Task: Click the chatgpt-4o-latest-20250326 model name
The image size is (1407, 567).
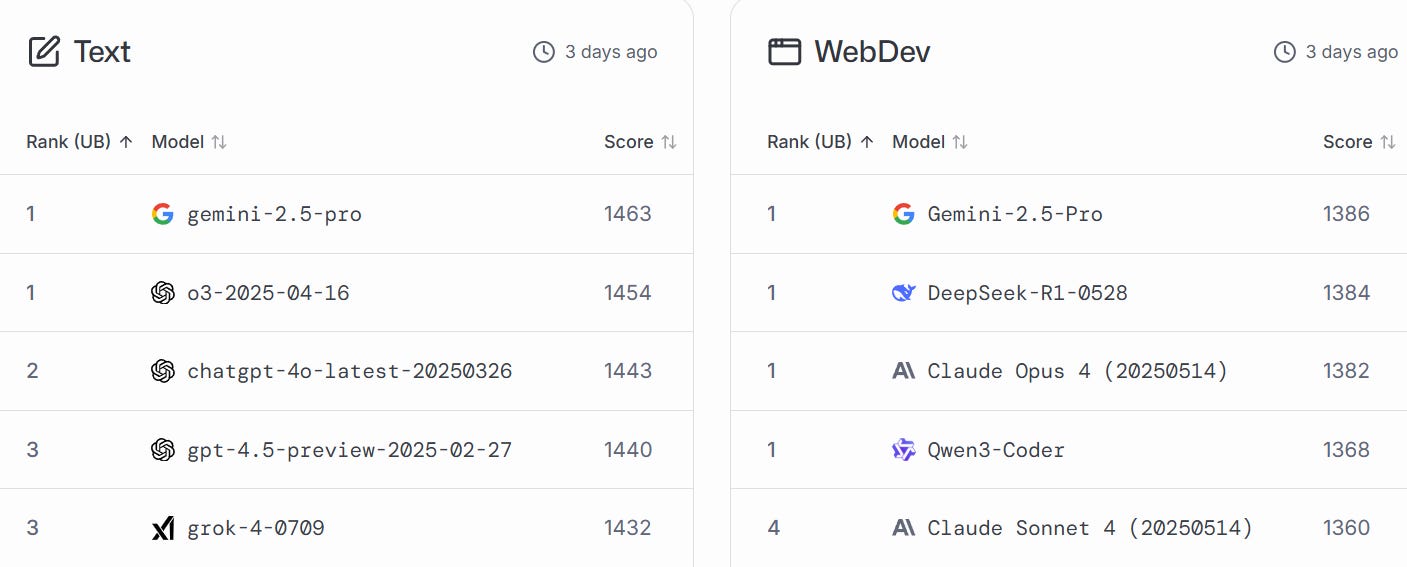Action: coord(349,371)
